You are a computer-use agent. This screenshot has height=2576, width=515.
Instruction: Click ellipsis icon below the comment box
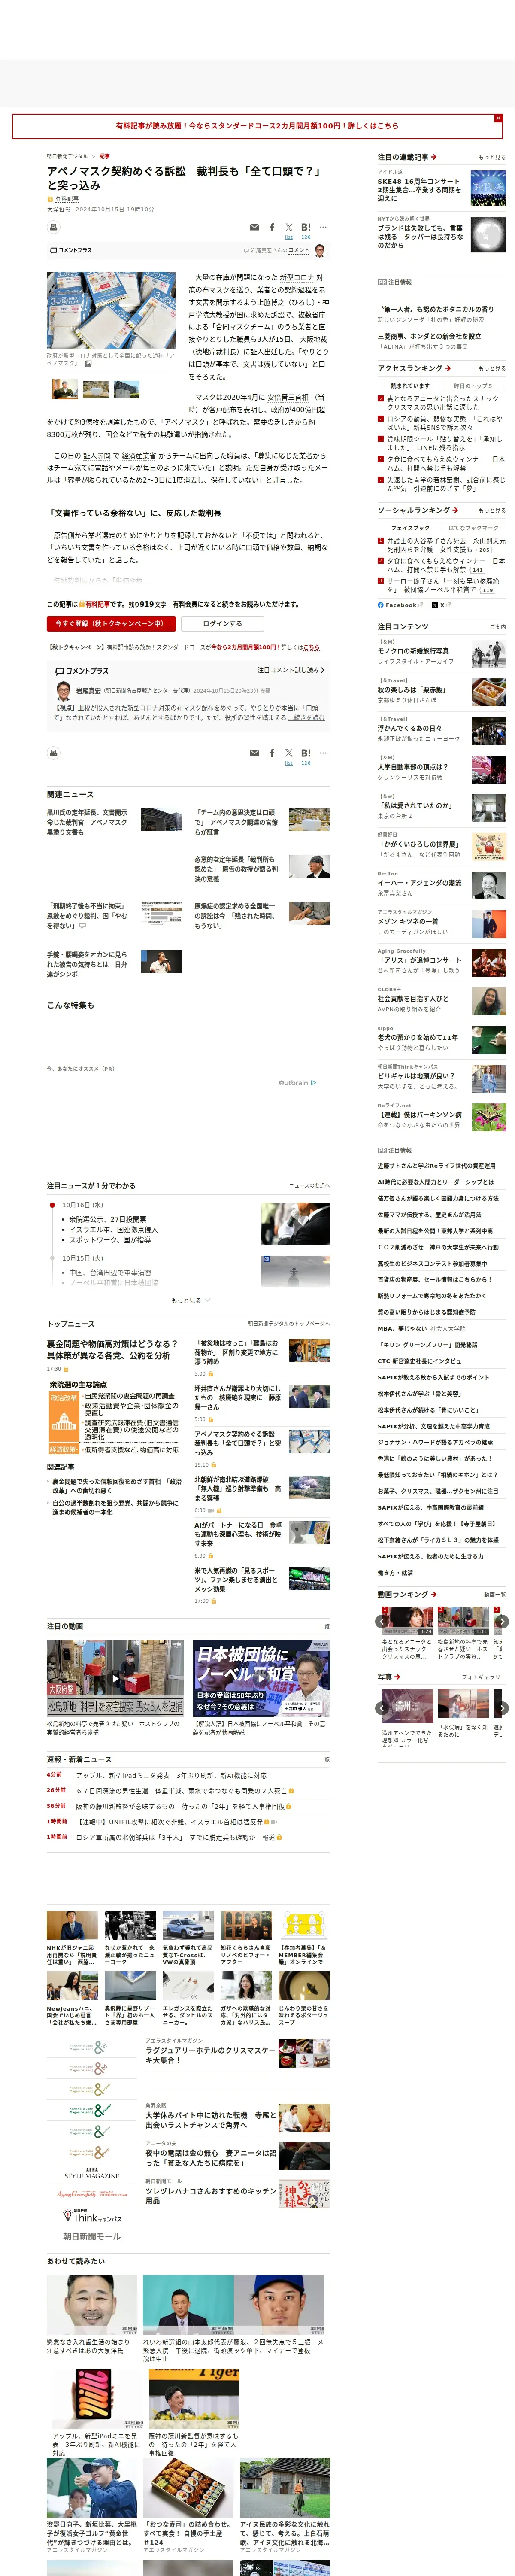tap(323, 752)
